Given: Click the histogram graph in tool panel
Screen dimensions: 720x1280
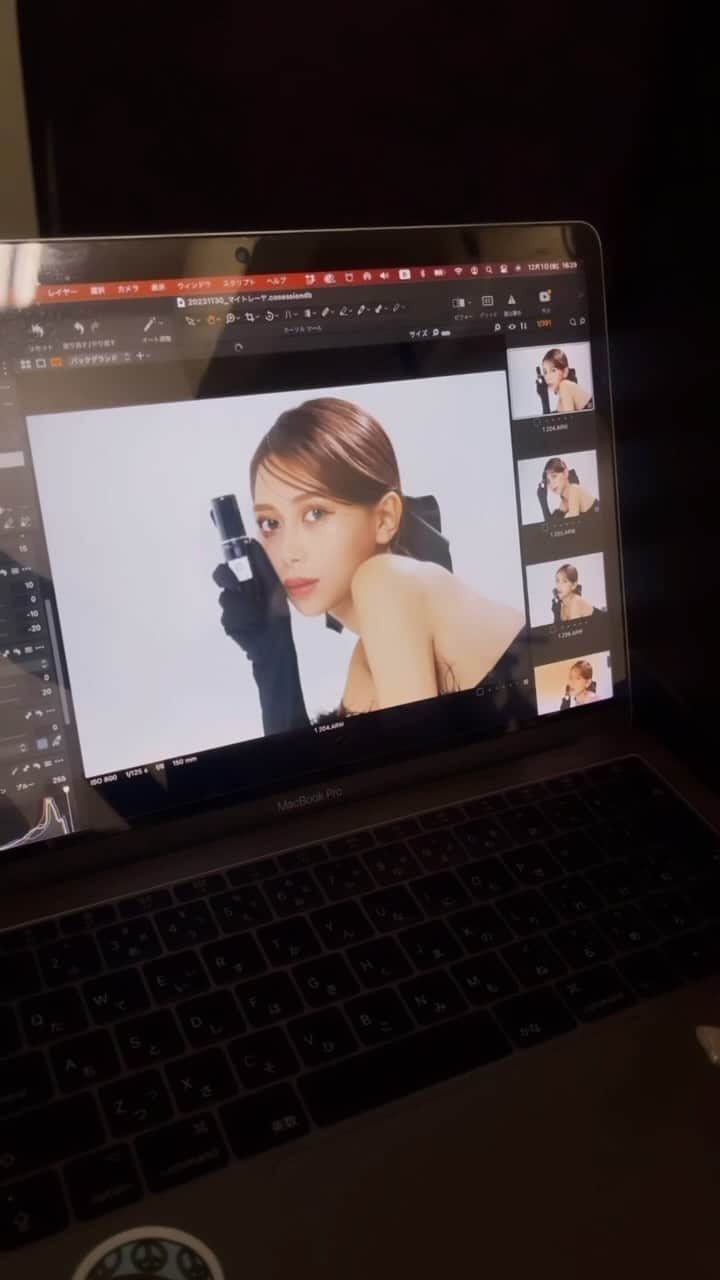Looking at the screenshot, I should coord(35,822).
